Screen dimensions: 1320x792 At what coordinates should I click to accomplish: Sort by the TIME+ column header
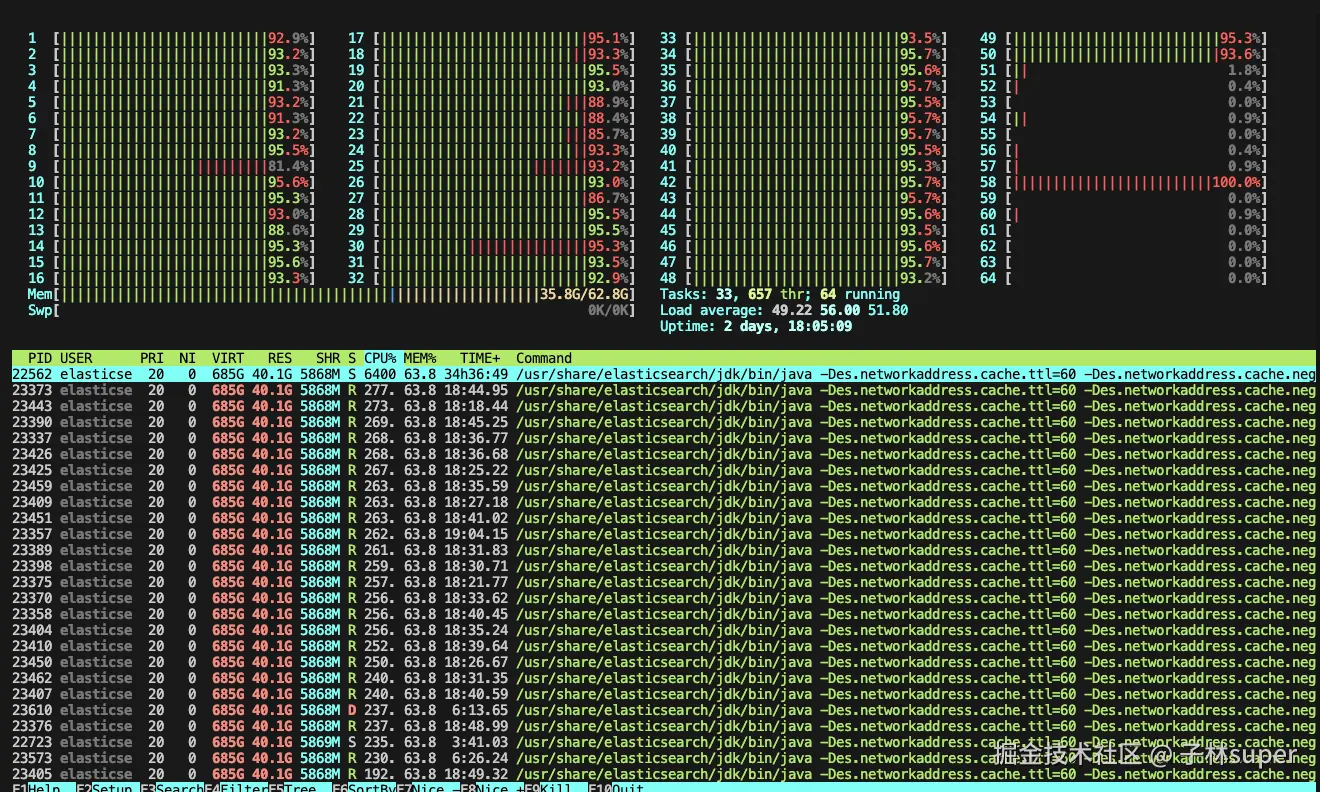click(x=480, y=358)
